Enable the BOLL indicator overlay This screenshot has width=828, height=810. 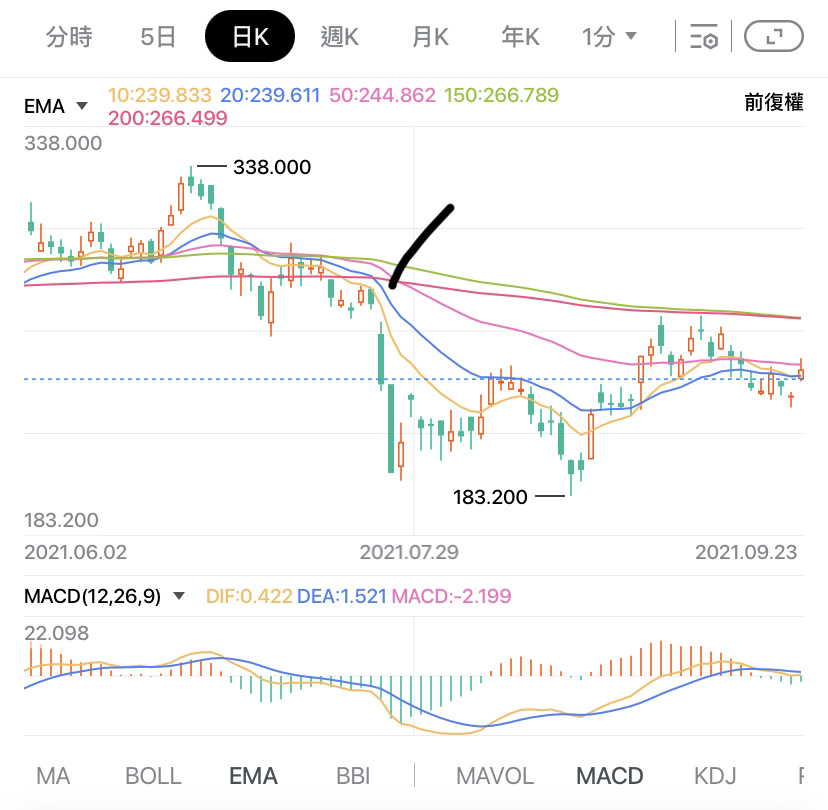click(153, 775)
